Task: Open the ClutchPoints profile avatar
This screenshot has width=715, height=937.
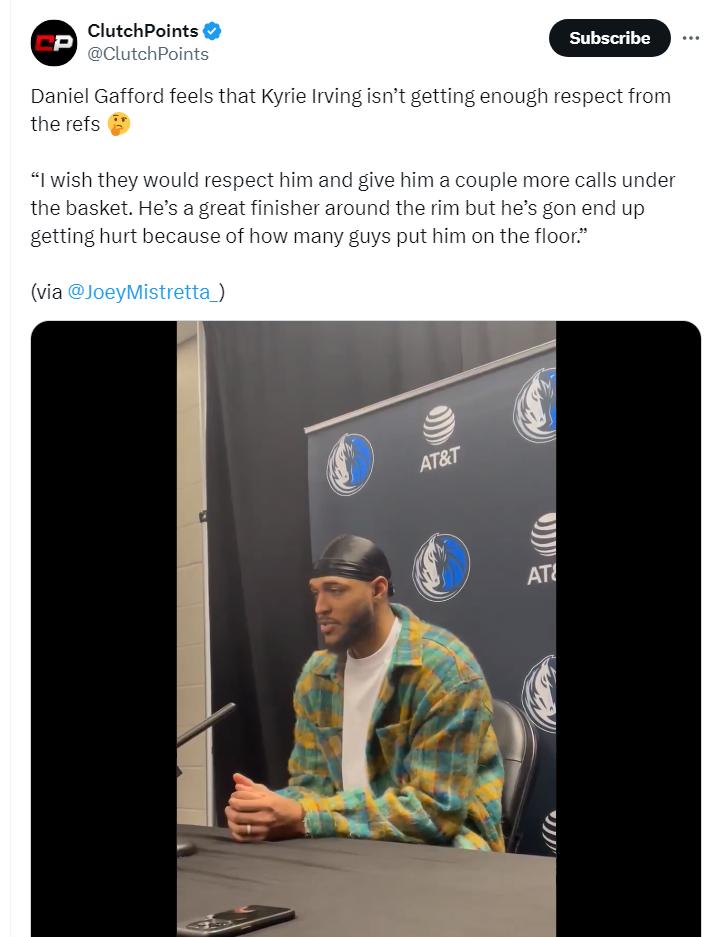Action: [54, 43]
